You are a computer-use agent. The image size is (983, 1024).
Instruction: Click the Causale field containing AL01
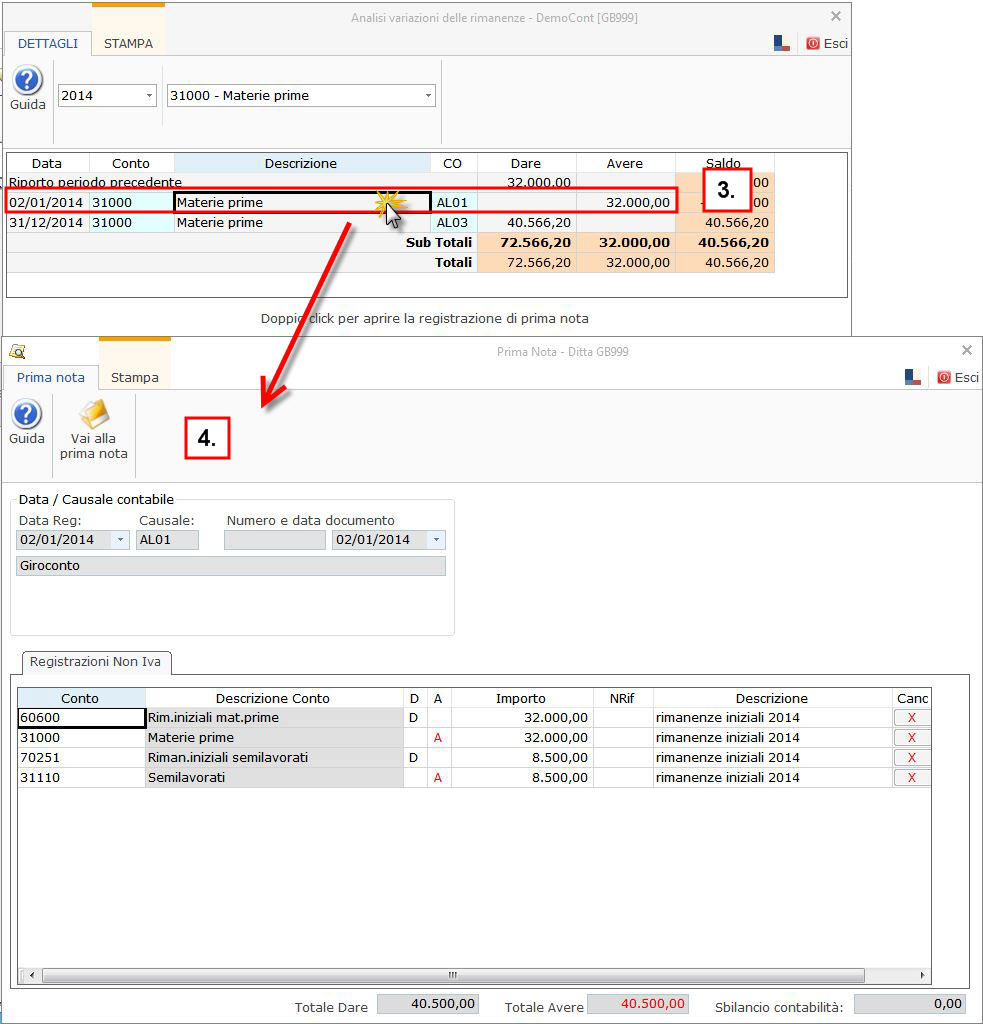click(x=167, y=540)
